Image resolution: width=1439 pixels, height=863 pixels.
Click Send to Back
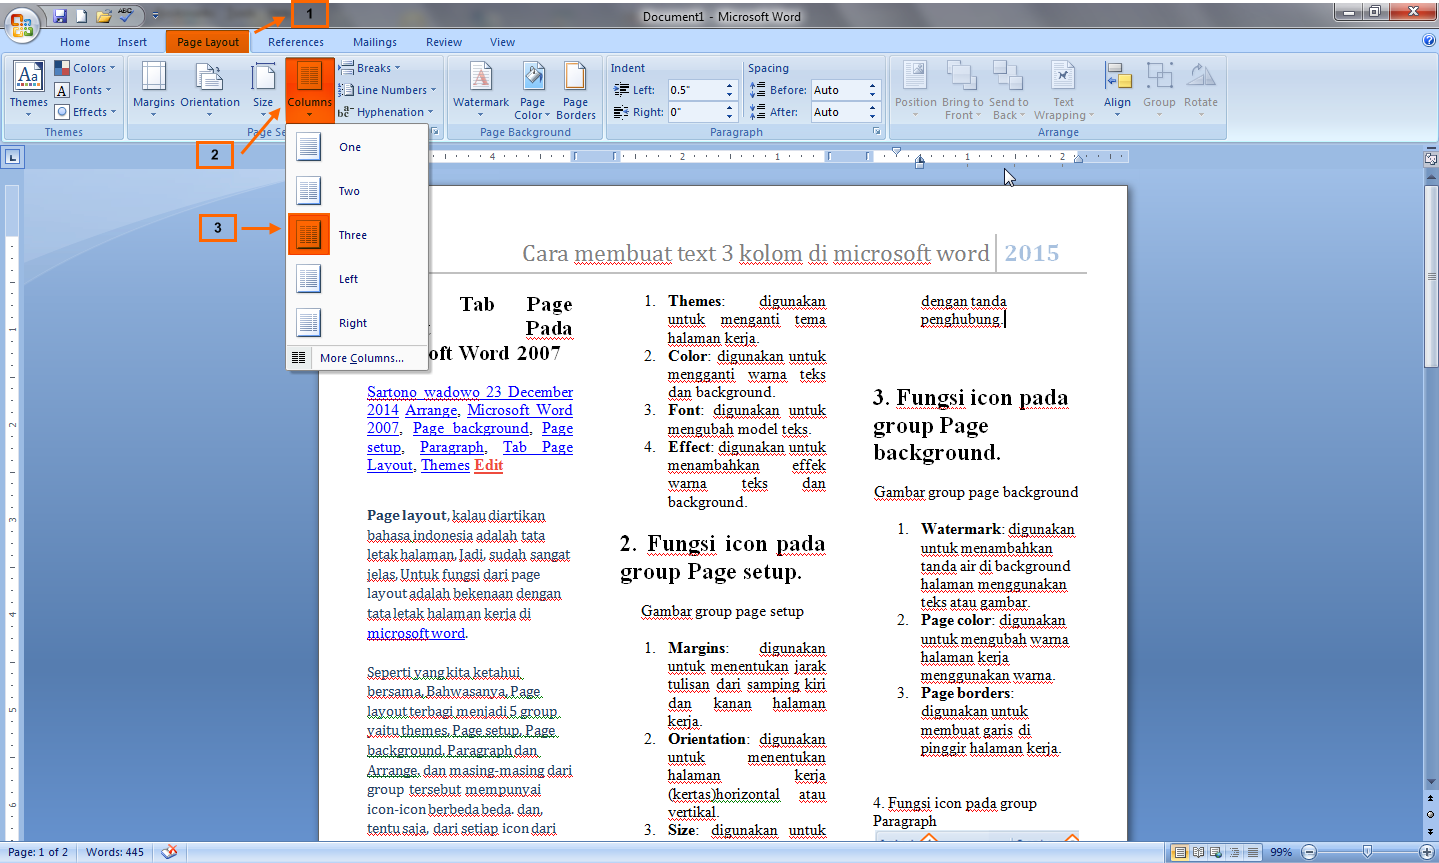coord(1008,89)
